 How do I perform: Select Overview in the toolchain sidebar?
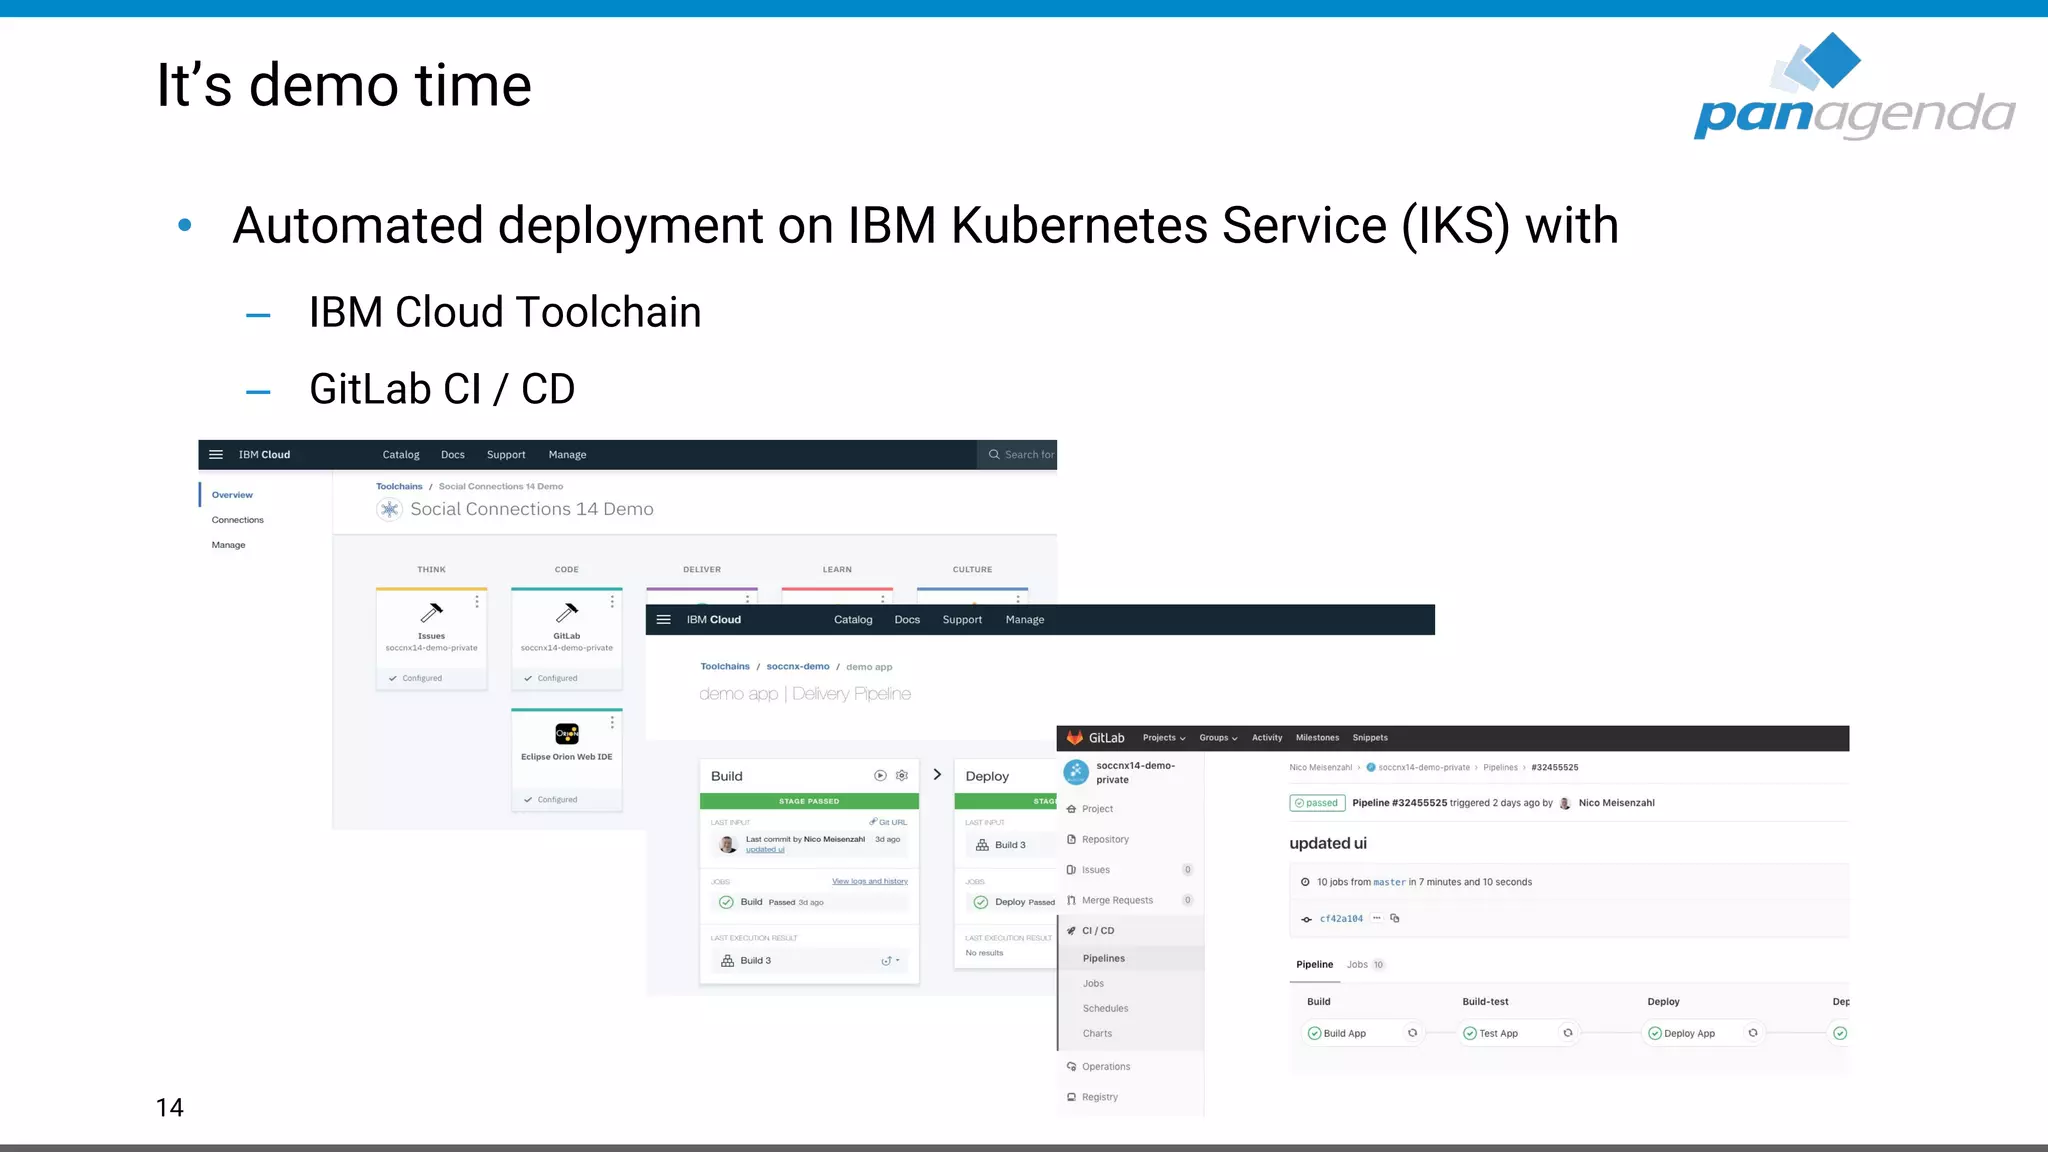click(232, 495)
